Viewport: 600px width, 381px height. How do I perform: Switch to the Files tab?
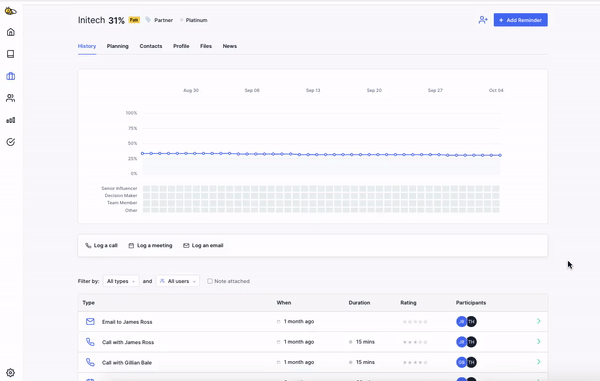[206, 46]
